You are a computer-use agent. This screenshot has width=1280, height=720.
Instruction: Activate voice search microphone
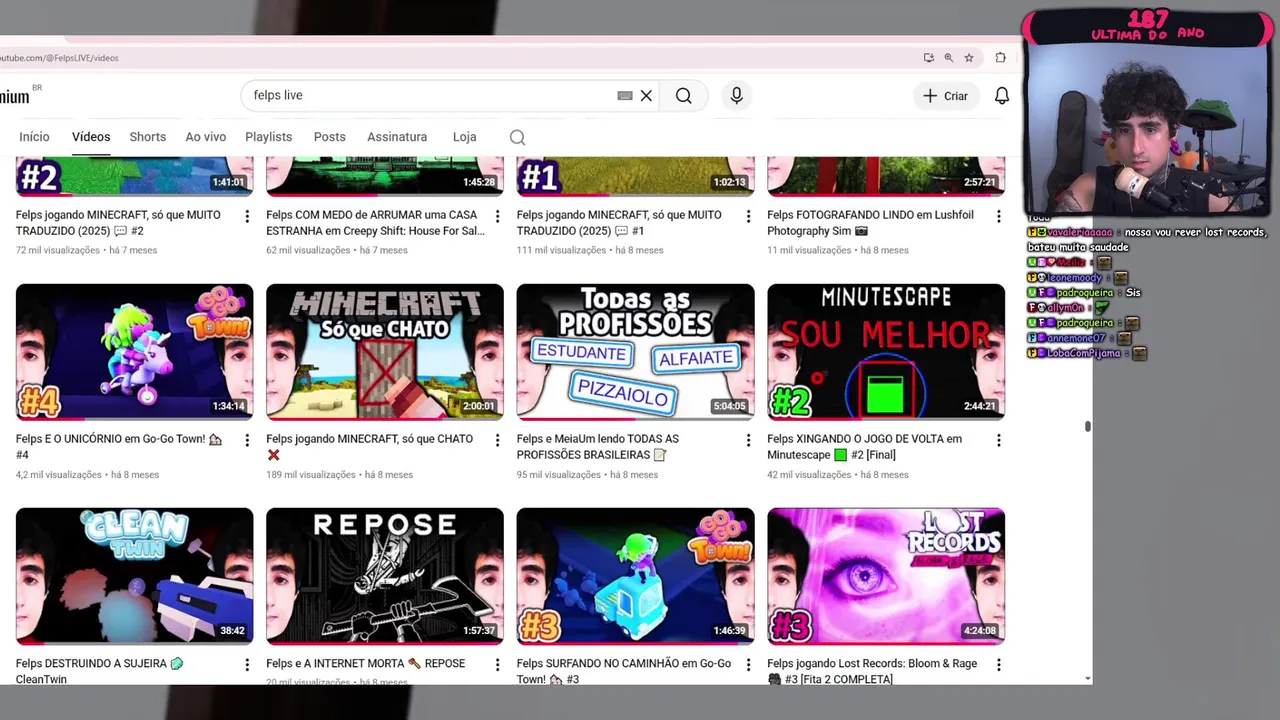[x=737, y=96]
